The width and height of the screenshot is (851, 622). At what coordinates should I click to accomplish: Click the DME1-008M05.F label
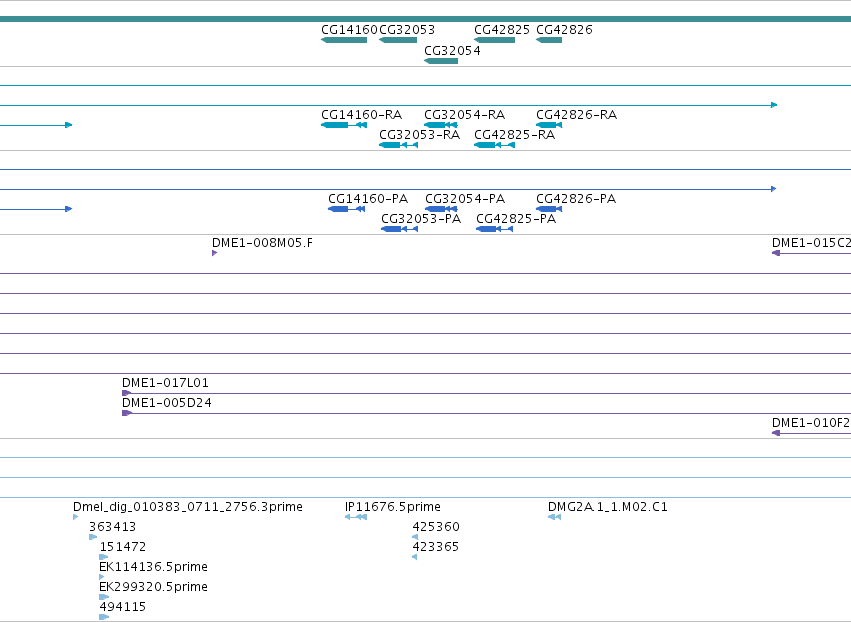[x=262, y=243]
